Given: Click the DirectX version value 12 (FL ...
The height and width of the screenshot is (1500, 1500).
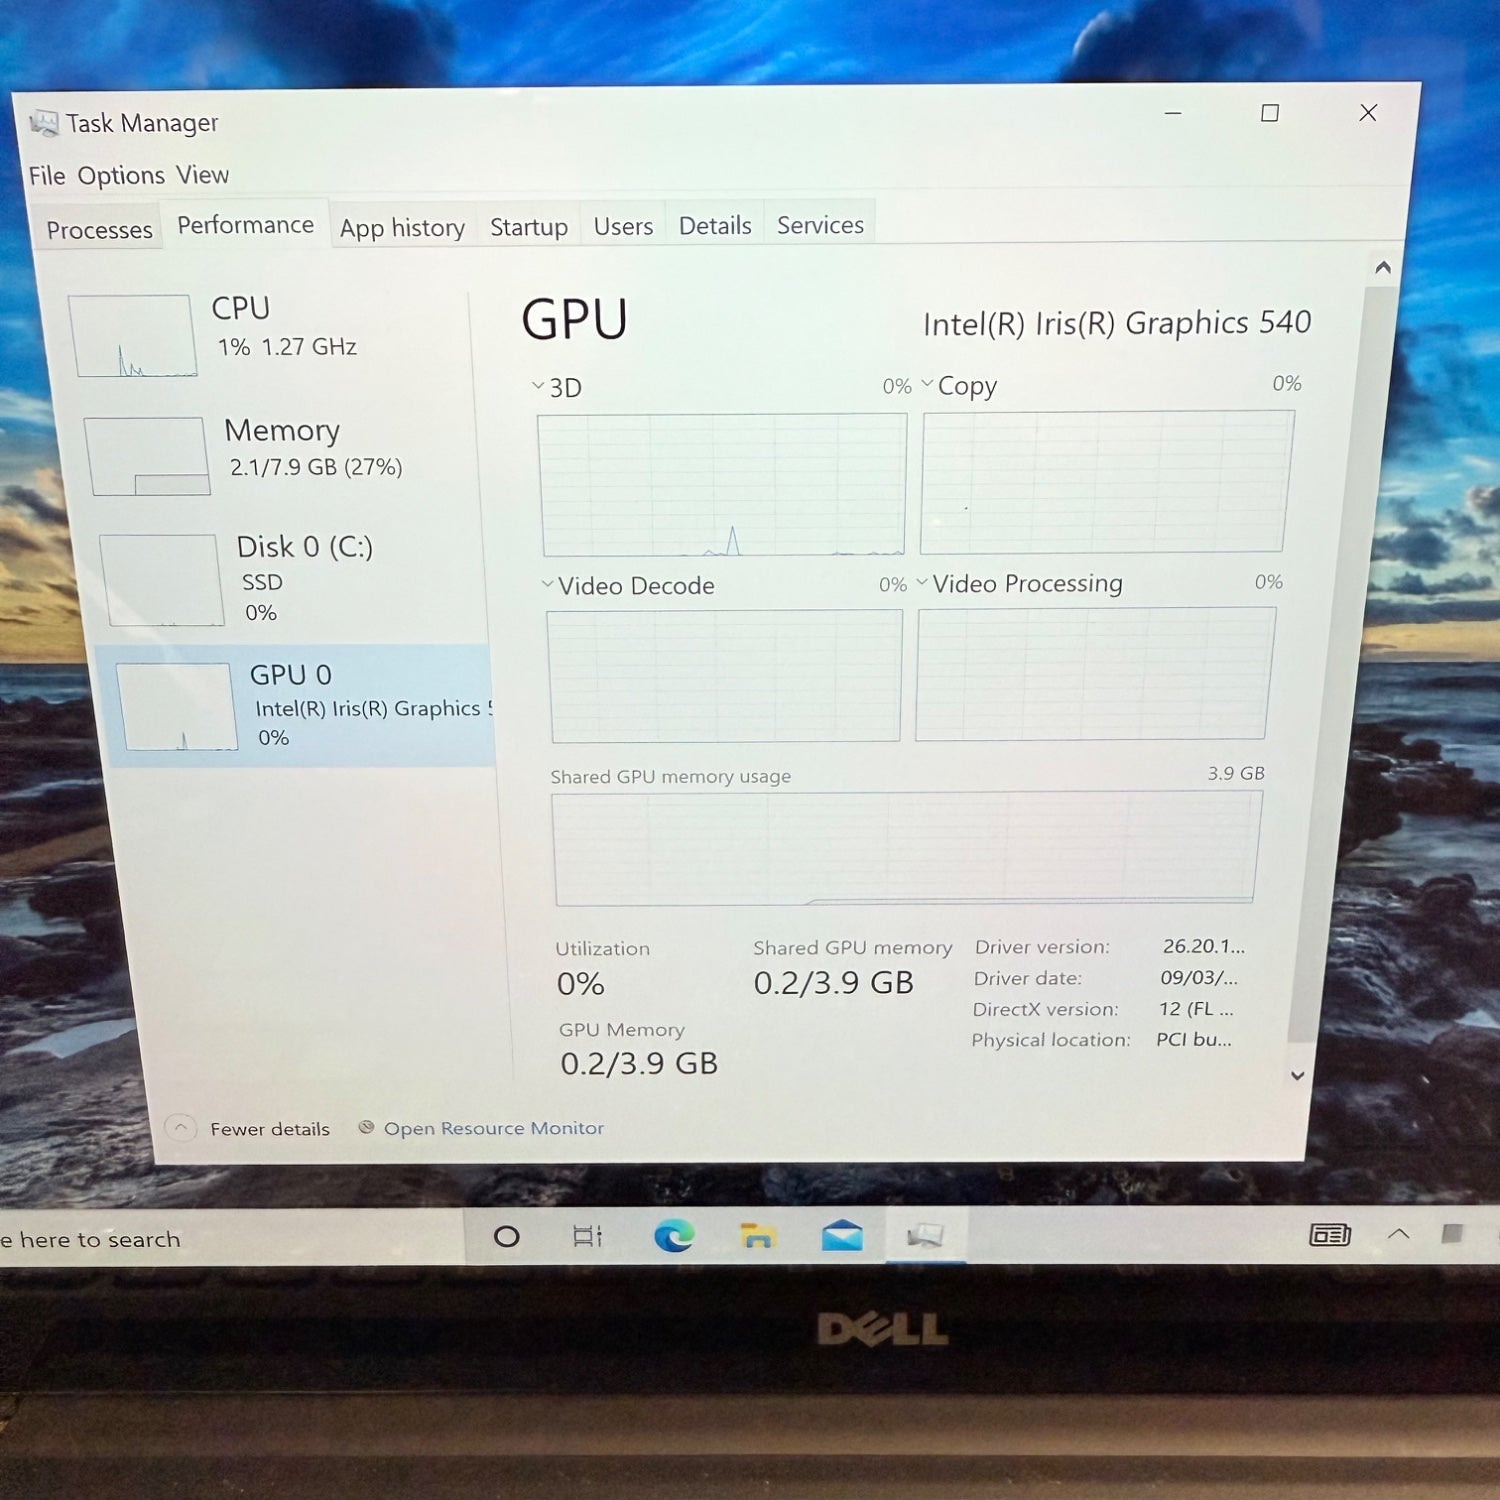Looking at the screenshot, I should [1196, 1008].
